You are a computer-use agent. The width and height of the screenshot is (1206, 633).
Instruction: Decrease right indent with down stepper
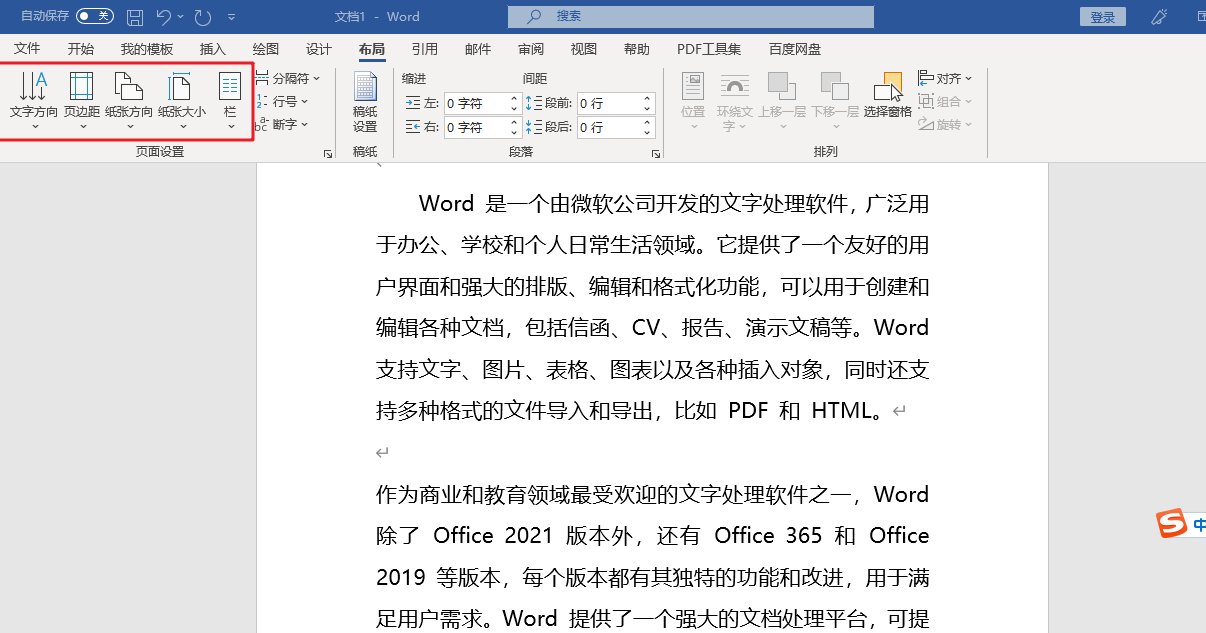515,133
